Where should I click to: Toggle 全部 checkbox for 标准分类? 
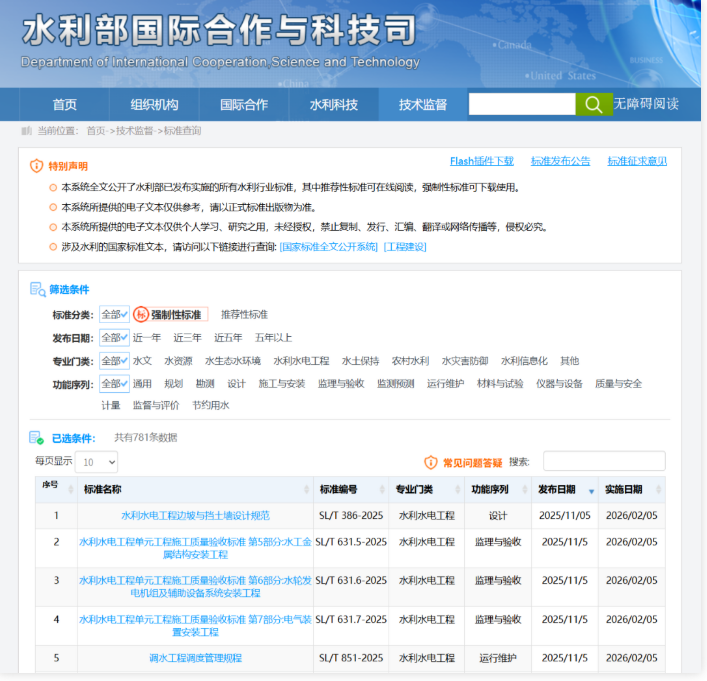pyautogui.click(x=114, y=314)
